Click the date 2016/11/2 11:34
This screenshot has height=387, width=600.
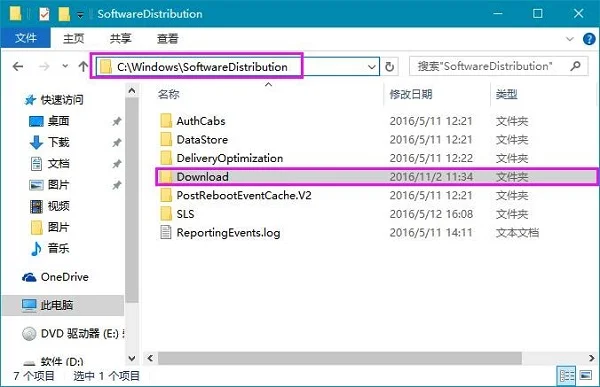coord(431,177)
